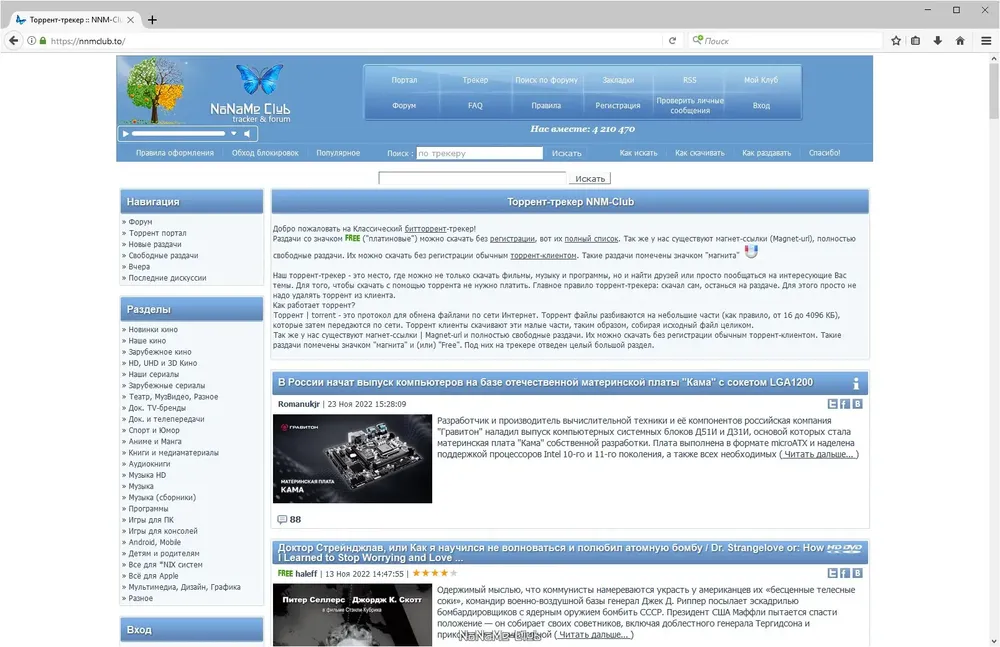Go to the Регистрация menu item
1000x647 pixels.
pyautogui.click(x=617, y=105)
